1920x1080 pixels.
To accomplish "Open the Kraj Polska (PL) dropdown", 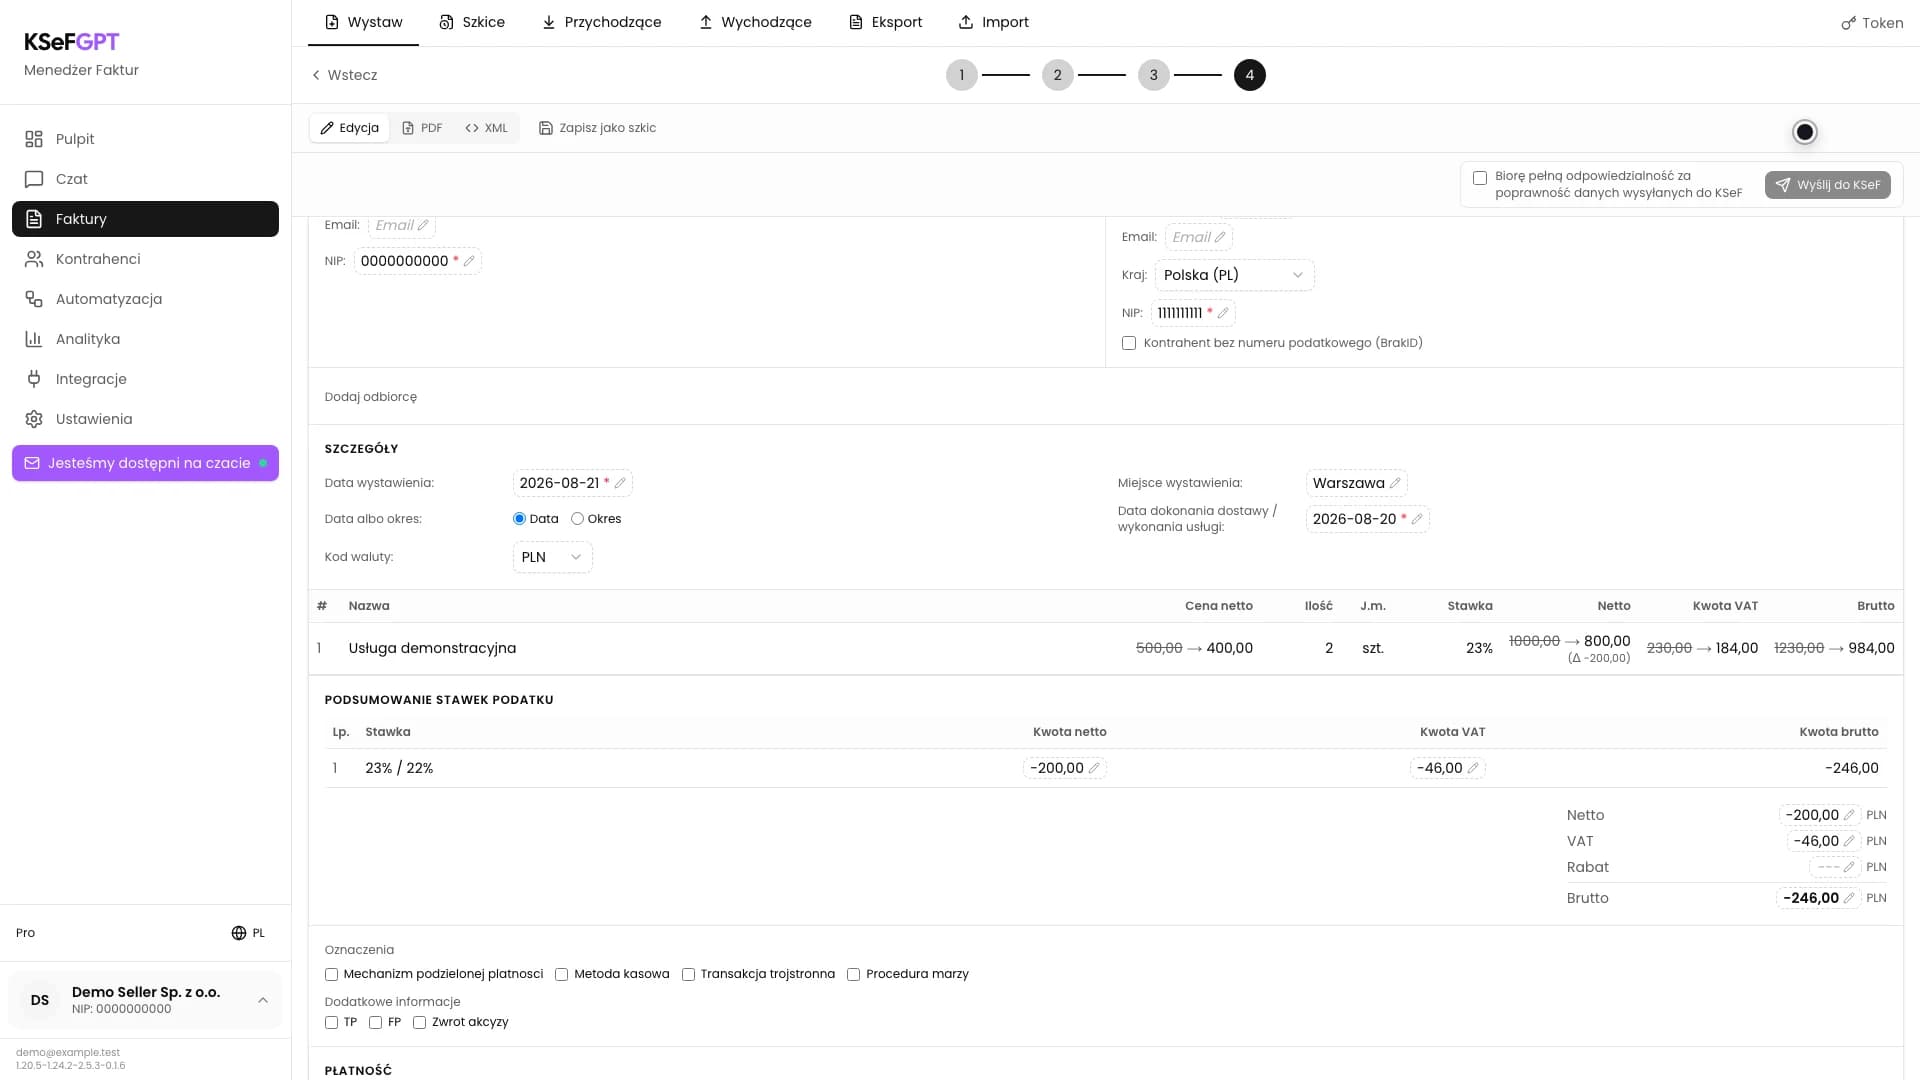I will pyautogui.click(x=1234, y=275).
